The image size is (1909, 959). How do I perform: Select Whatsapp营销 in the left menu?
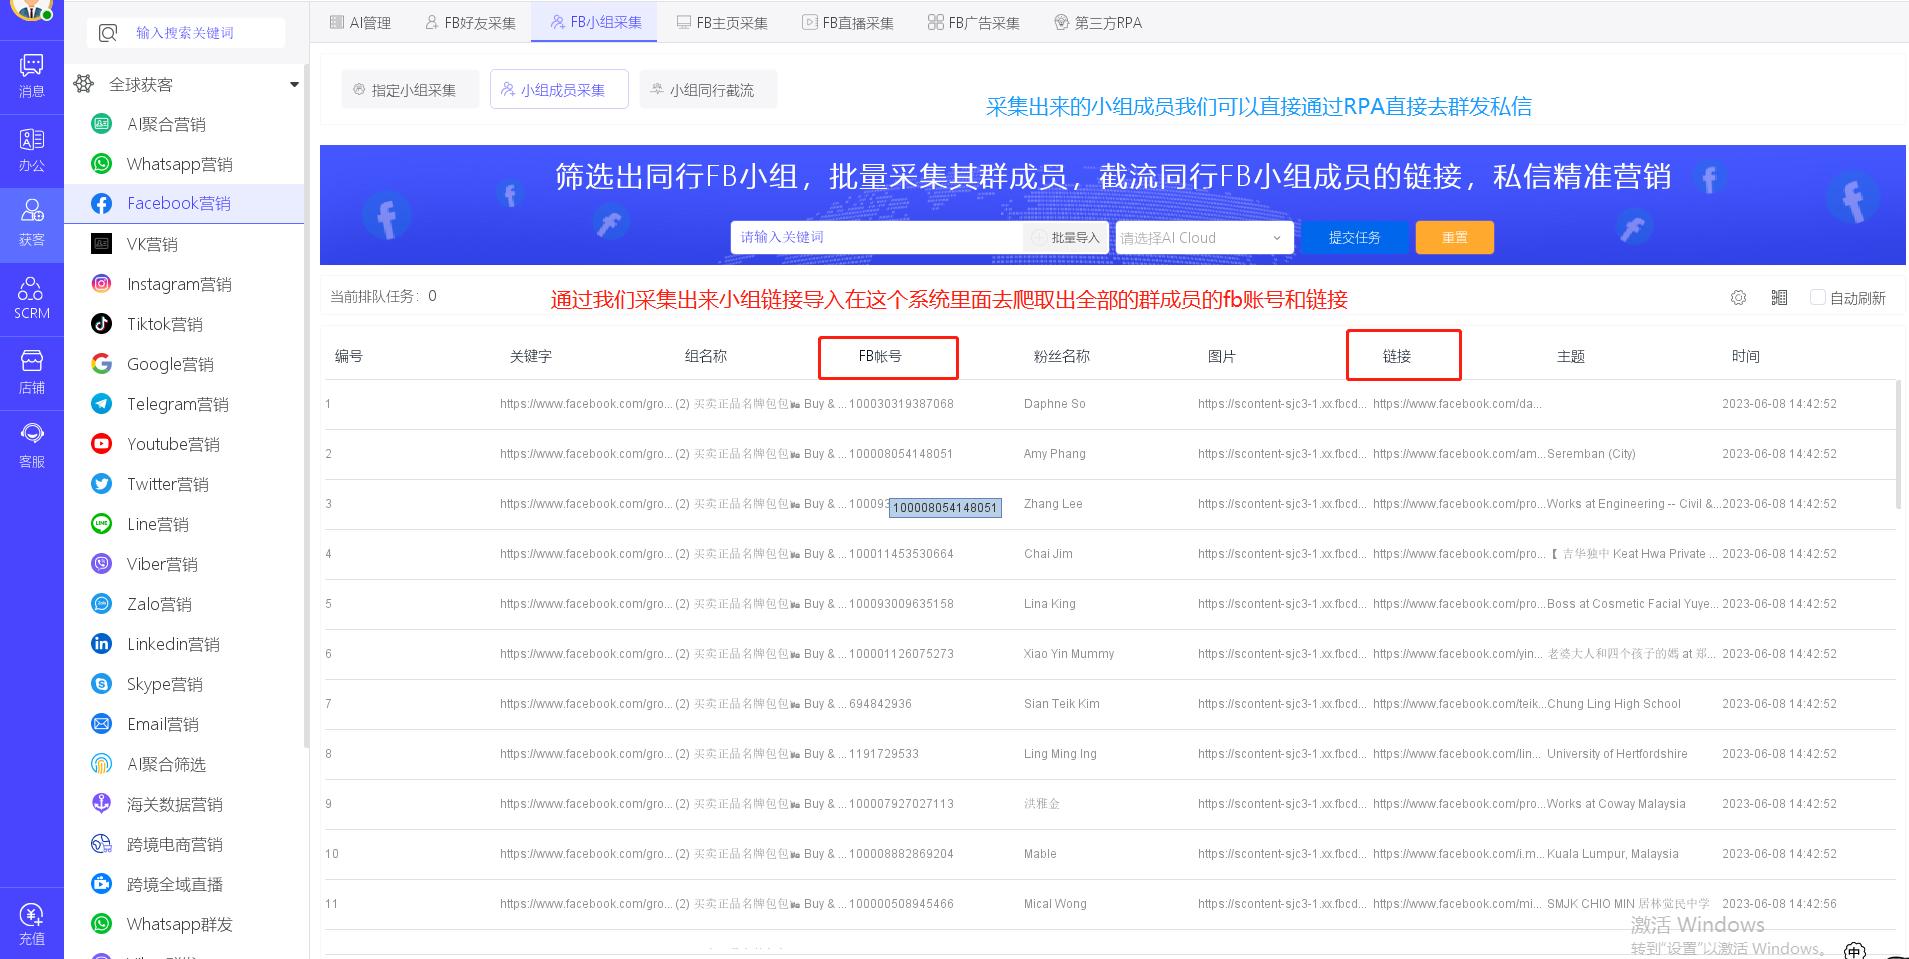coord(179,163)
